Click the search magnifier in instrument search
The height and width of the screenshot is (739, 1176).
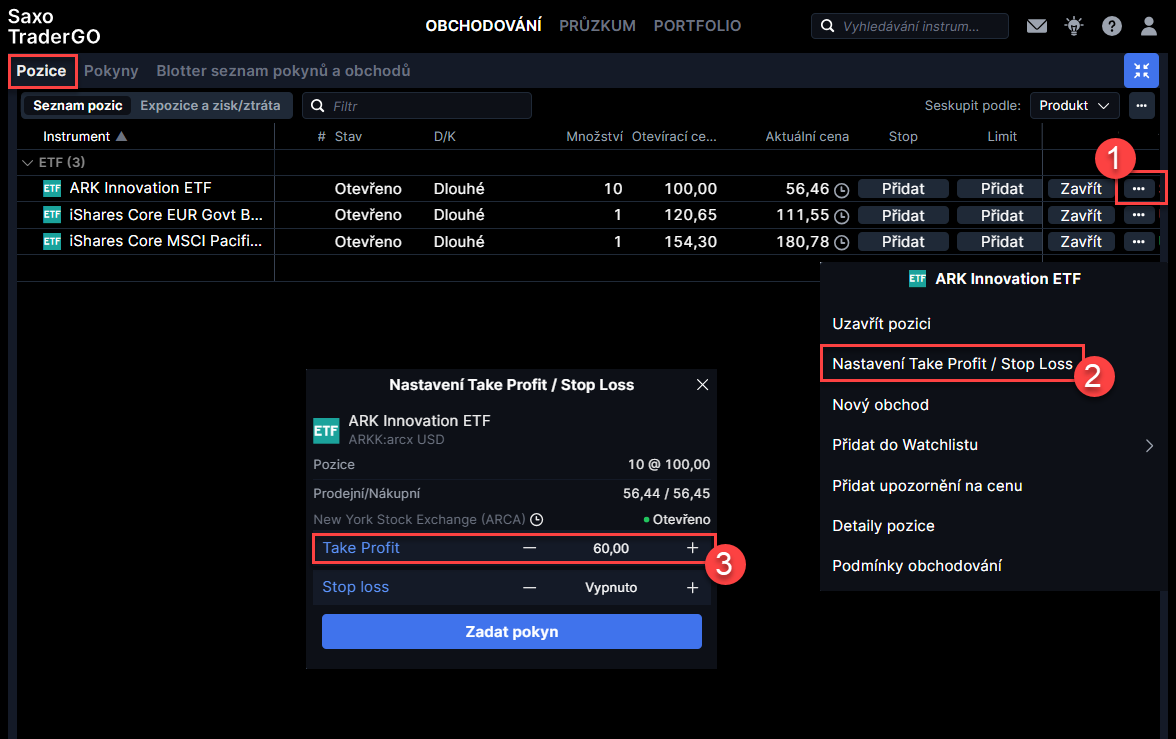click(x=827, y=26)
